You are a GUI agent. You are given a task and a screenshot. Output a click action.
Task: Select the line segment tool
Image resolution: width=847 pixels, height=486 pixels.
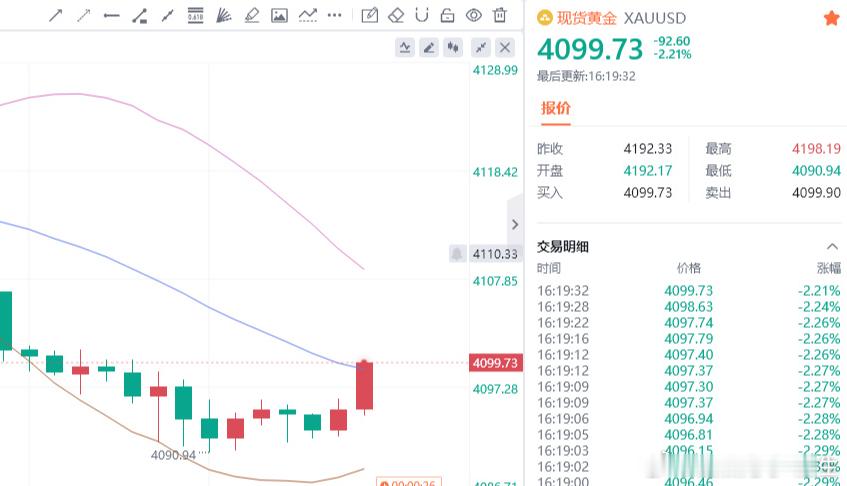(167, 16)
